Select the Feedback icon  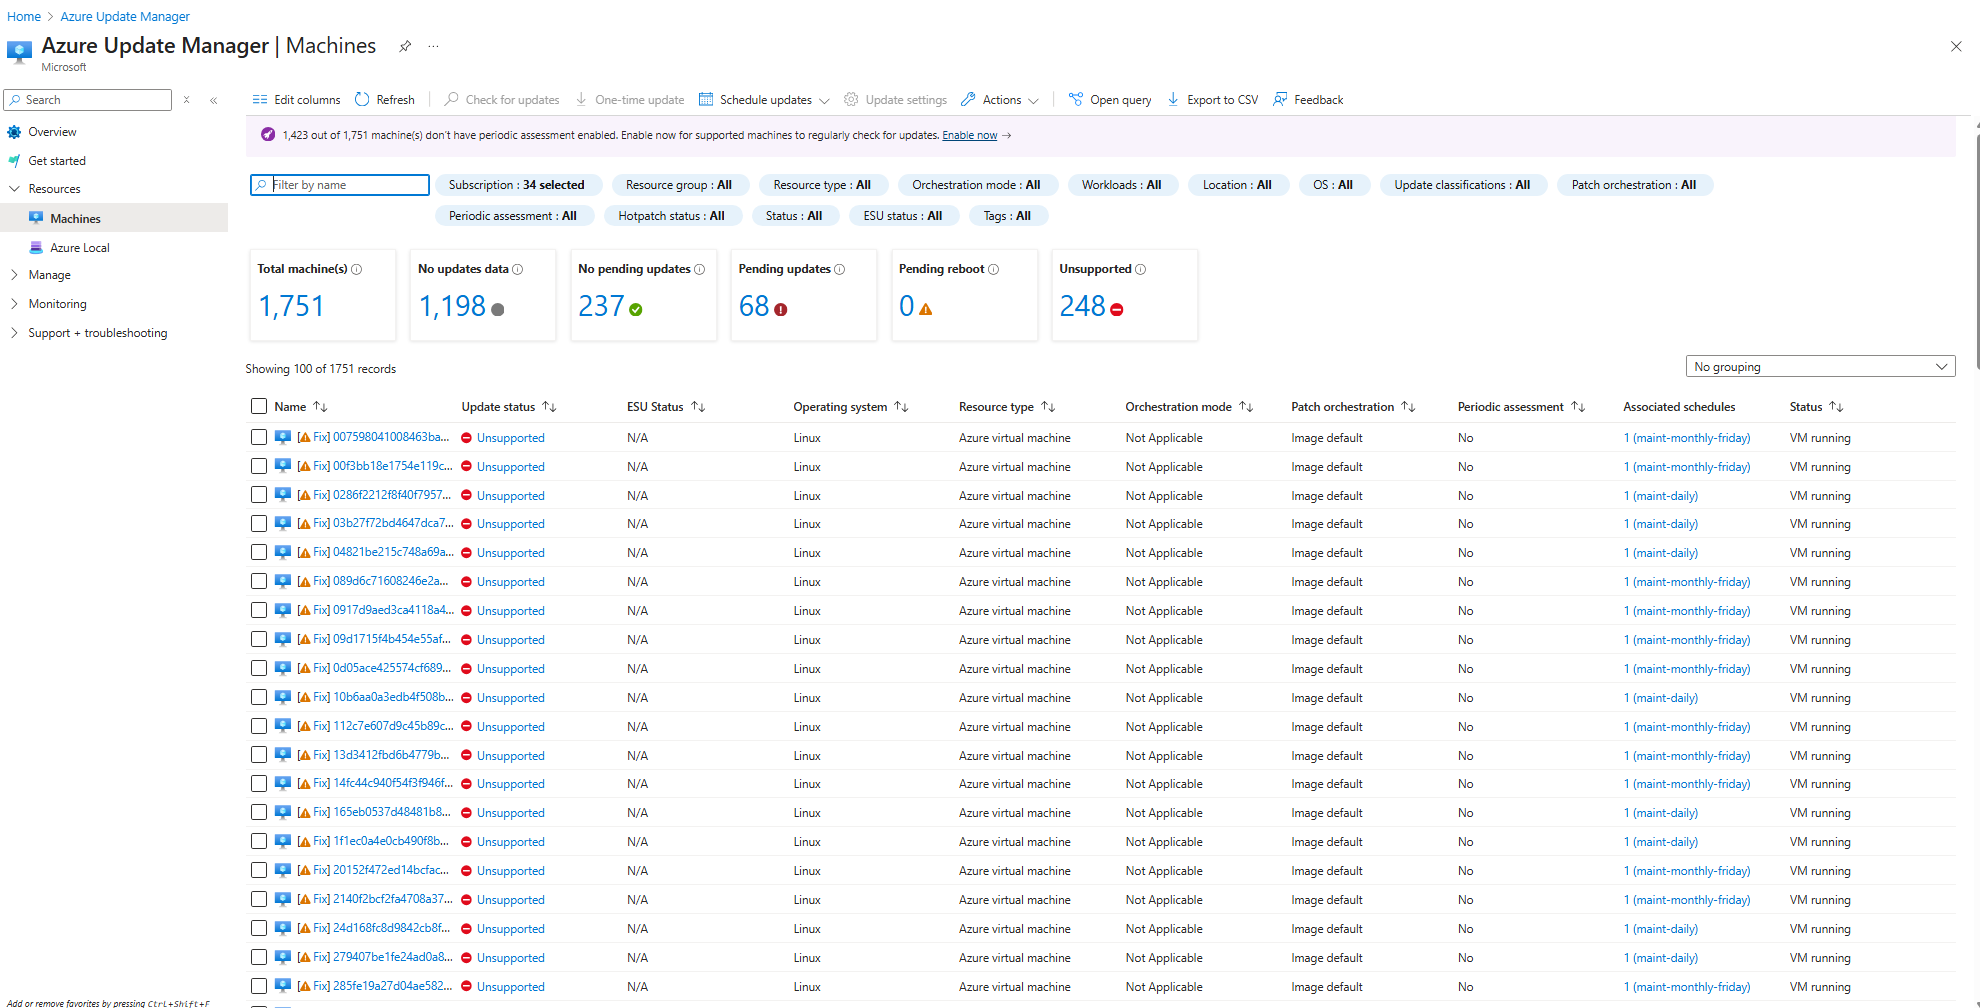click(1280, 99)
